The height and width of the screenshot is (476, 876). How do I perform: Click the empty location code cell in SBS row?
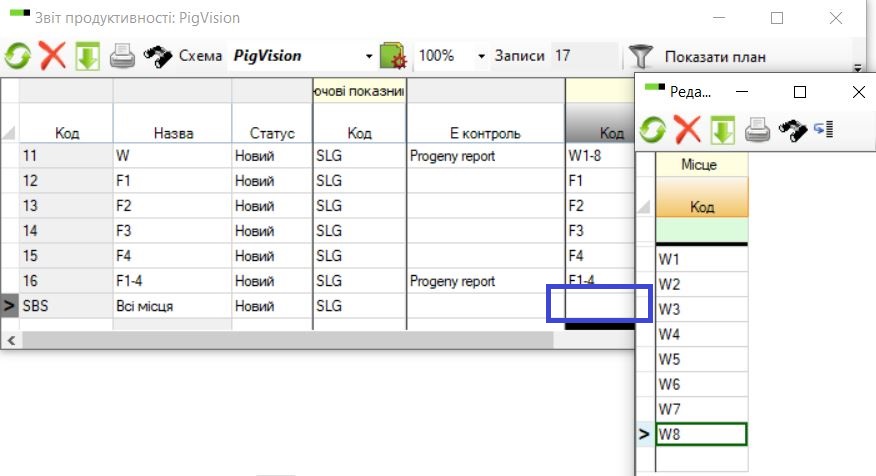(600, 304)
